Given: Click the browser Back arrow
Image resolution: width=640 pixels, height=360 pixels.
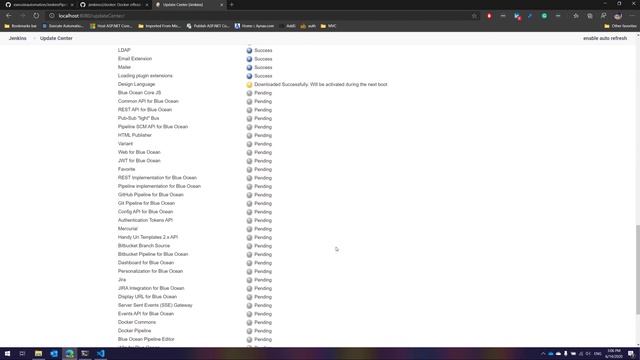Looking at the screenshot, I should [9, 16].
